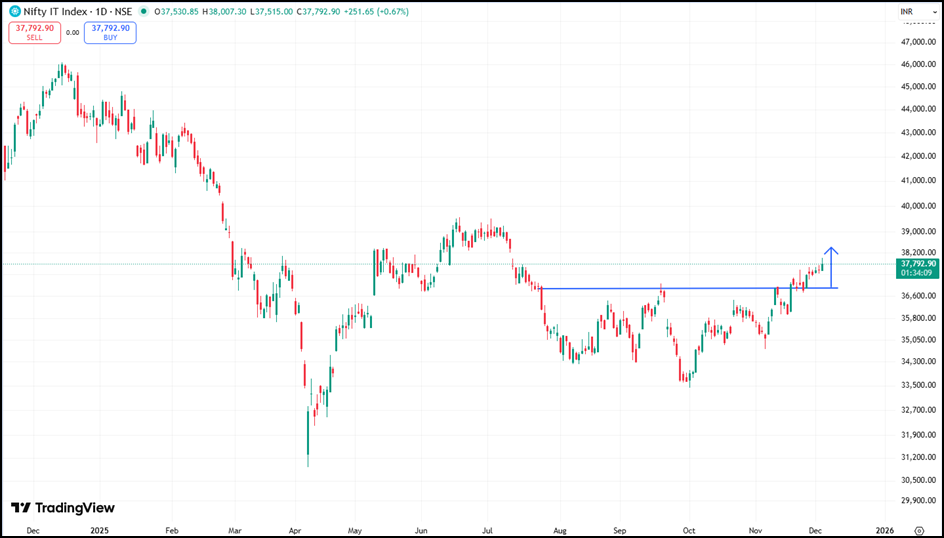This screenshot has height=538, width=944.
Task: Click the 44,000.00 price axis label
Action: (x=918, y=110)
